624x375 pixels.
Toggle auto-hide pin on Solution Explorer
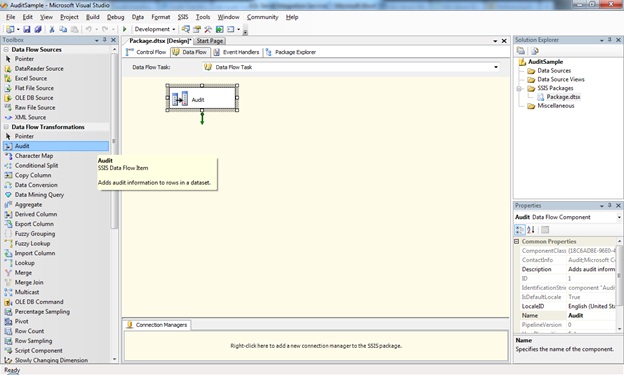[610, 40]
